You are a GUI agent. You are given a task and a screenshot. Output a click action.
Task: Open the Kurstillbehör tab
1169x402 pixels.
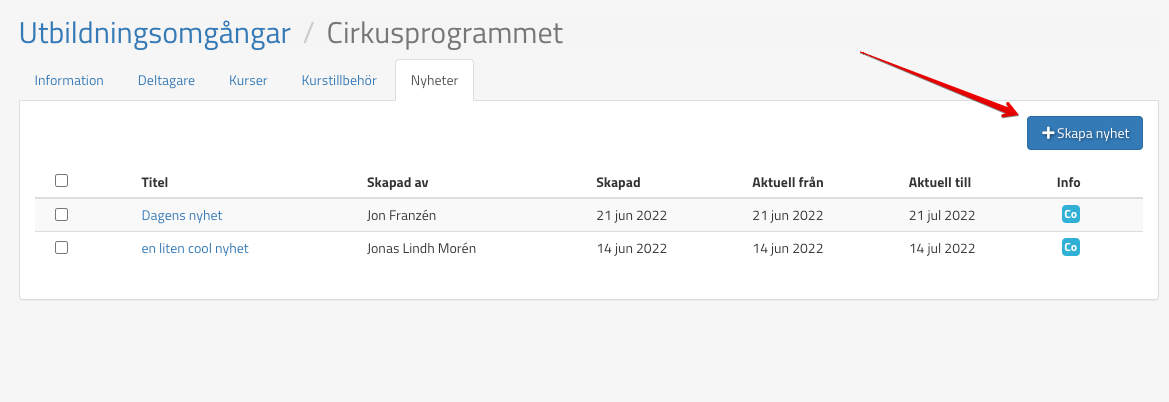click(x=339, y=81)
